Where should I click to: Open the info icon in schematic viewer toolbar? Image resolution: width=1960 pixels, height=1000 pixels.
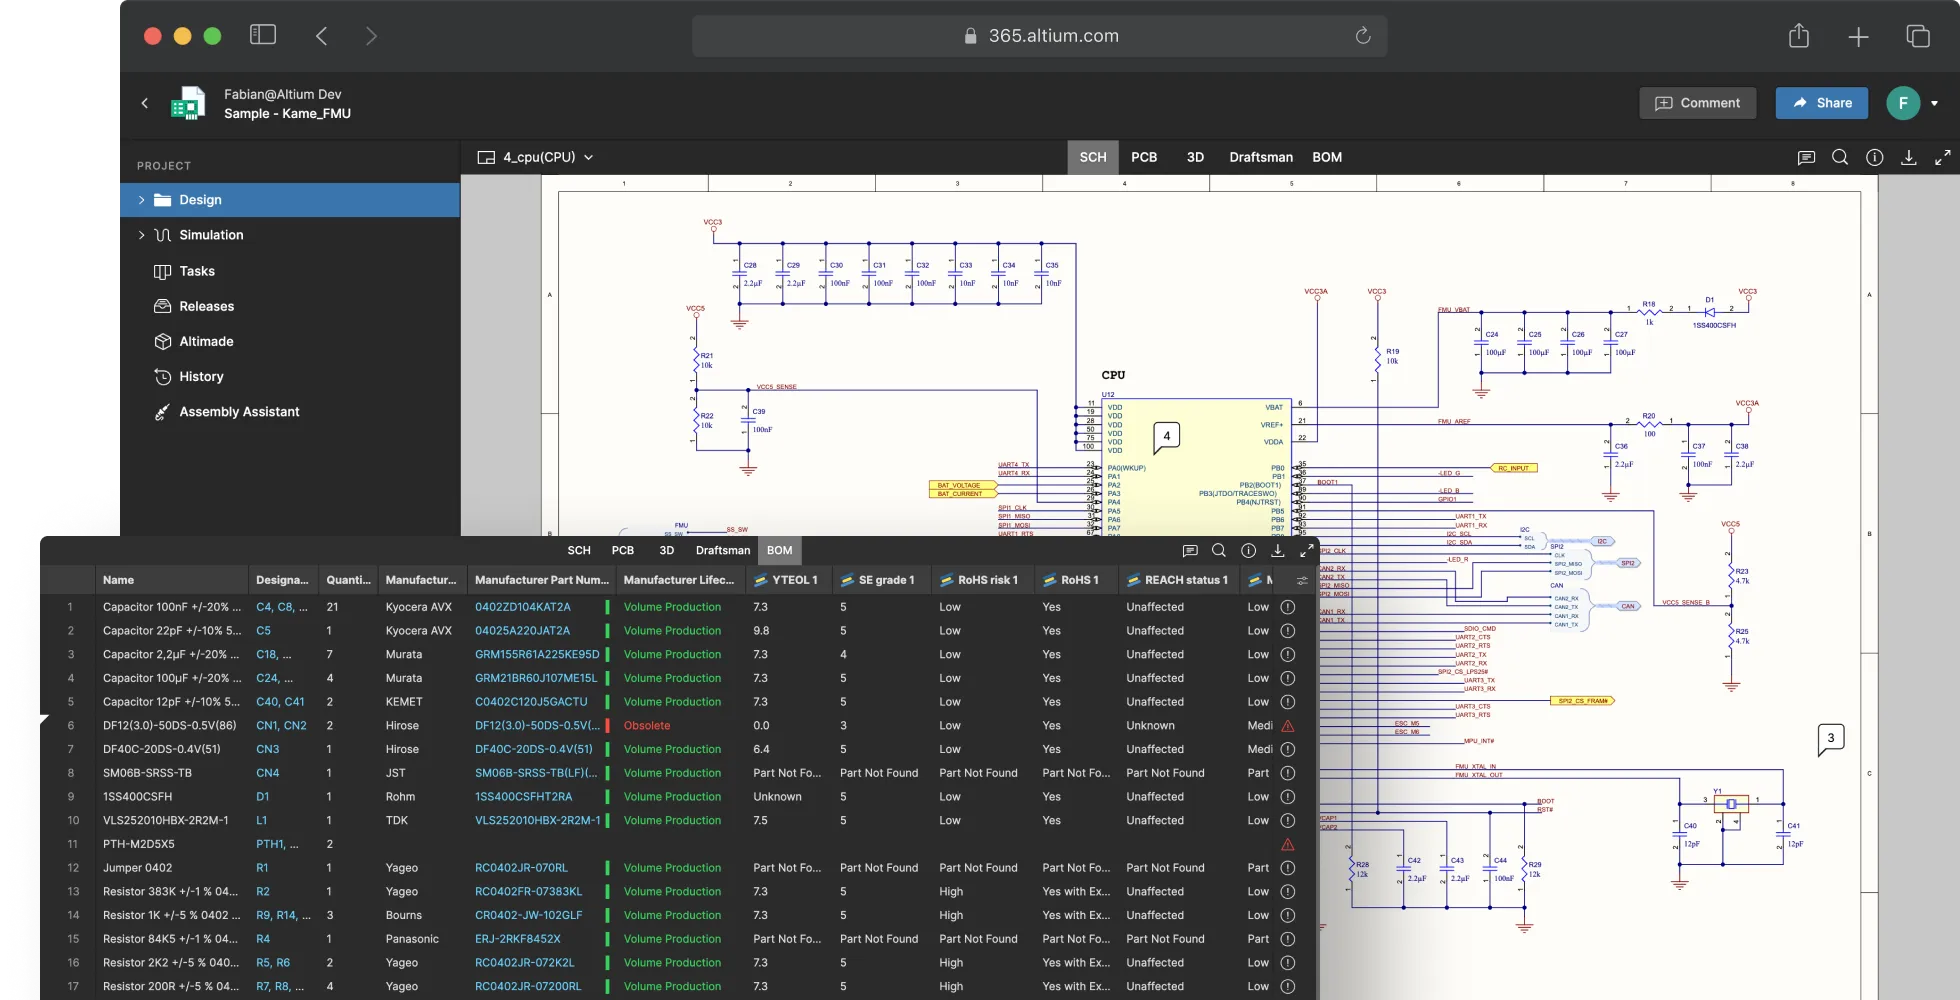[x=1875, y=157]
